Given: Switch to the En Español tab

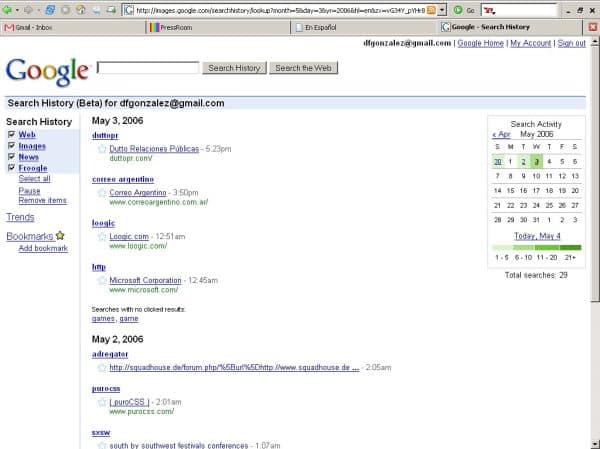Looking at the screenshot, I should (364, 27).
